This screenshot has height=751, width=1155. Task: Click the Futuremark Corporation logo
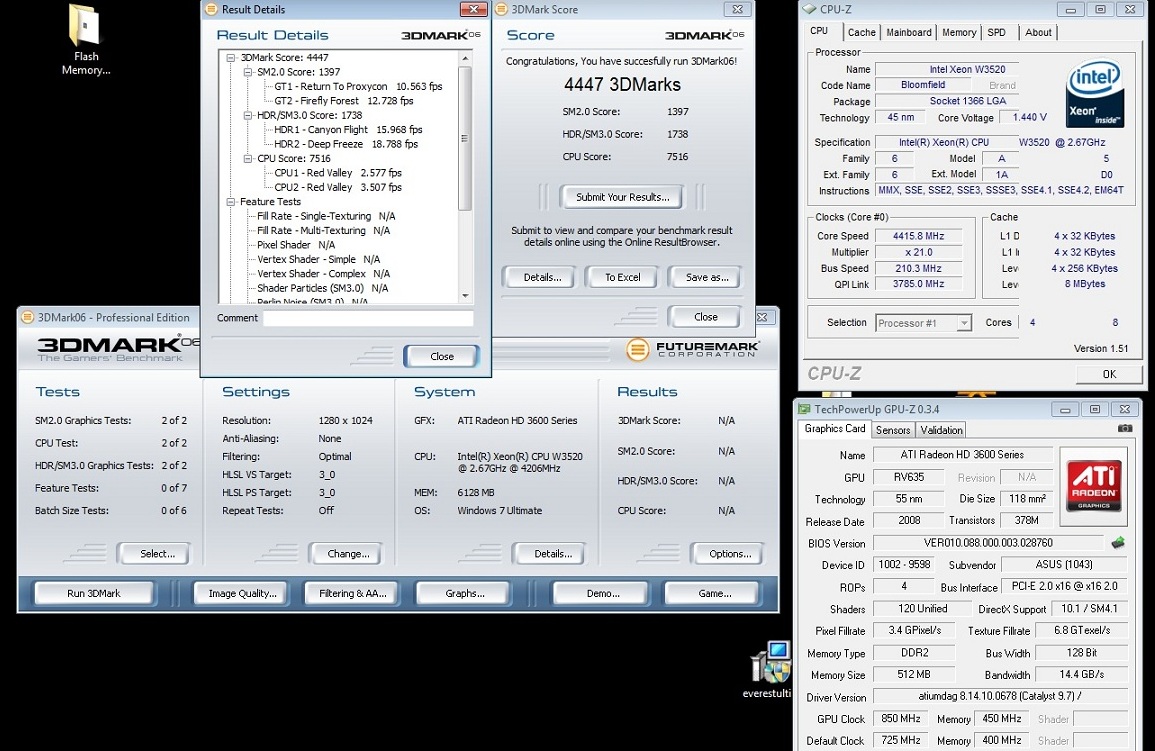point(692,349)
